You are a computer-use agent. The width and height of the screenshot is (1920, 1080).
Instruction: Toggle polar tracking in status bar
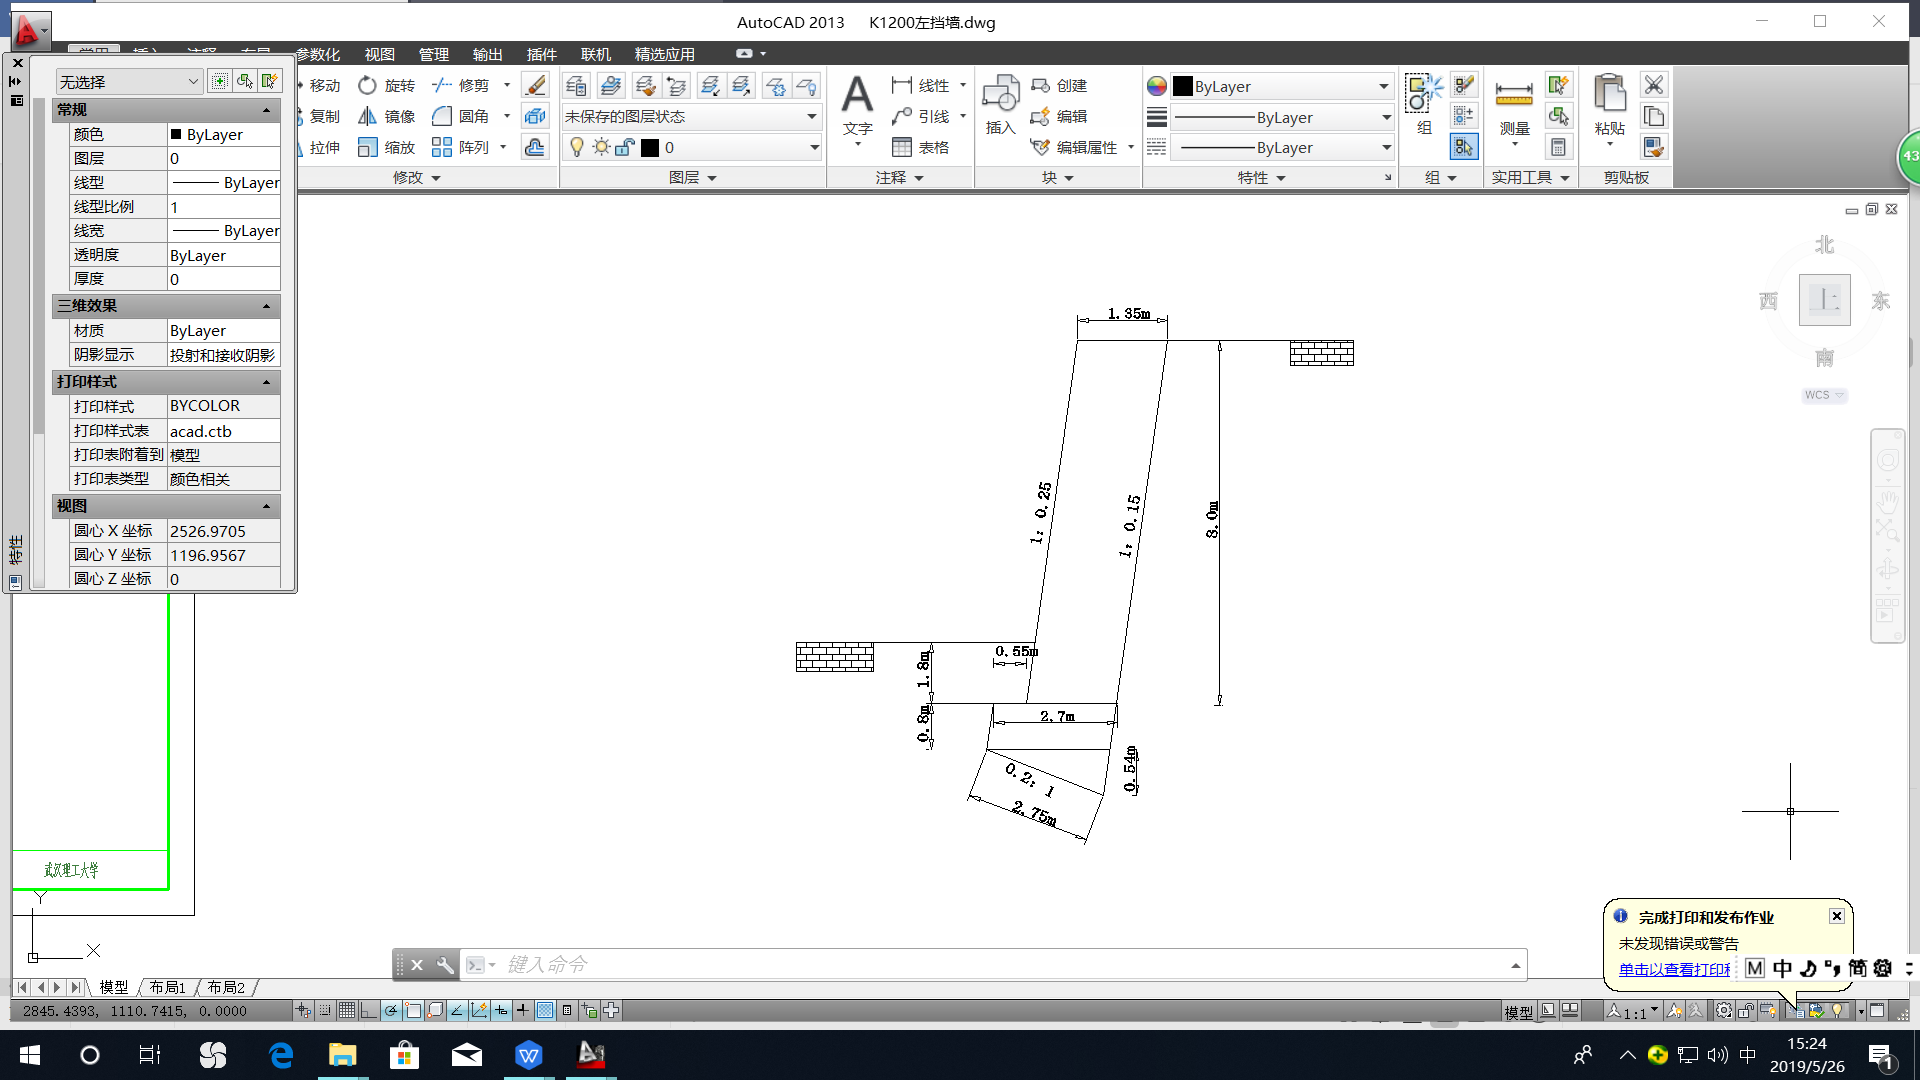click(x=391, y=1011)
